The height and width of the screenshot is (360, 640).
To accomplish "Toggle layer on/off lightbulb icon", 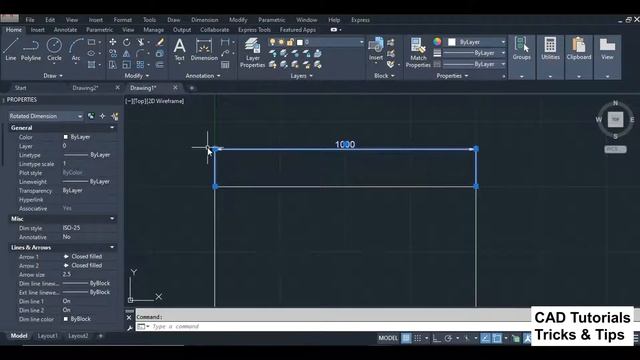I will [x=272, y=42].
